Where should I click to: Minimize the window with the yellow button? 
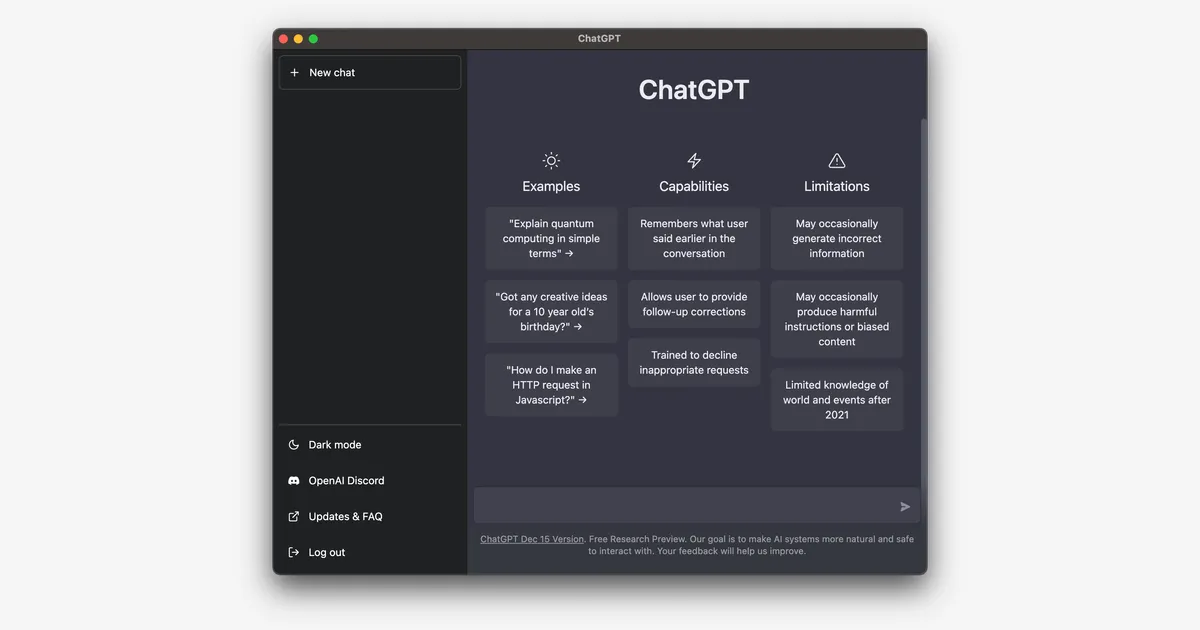click(x=298, y=39)
